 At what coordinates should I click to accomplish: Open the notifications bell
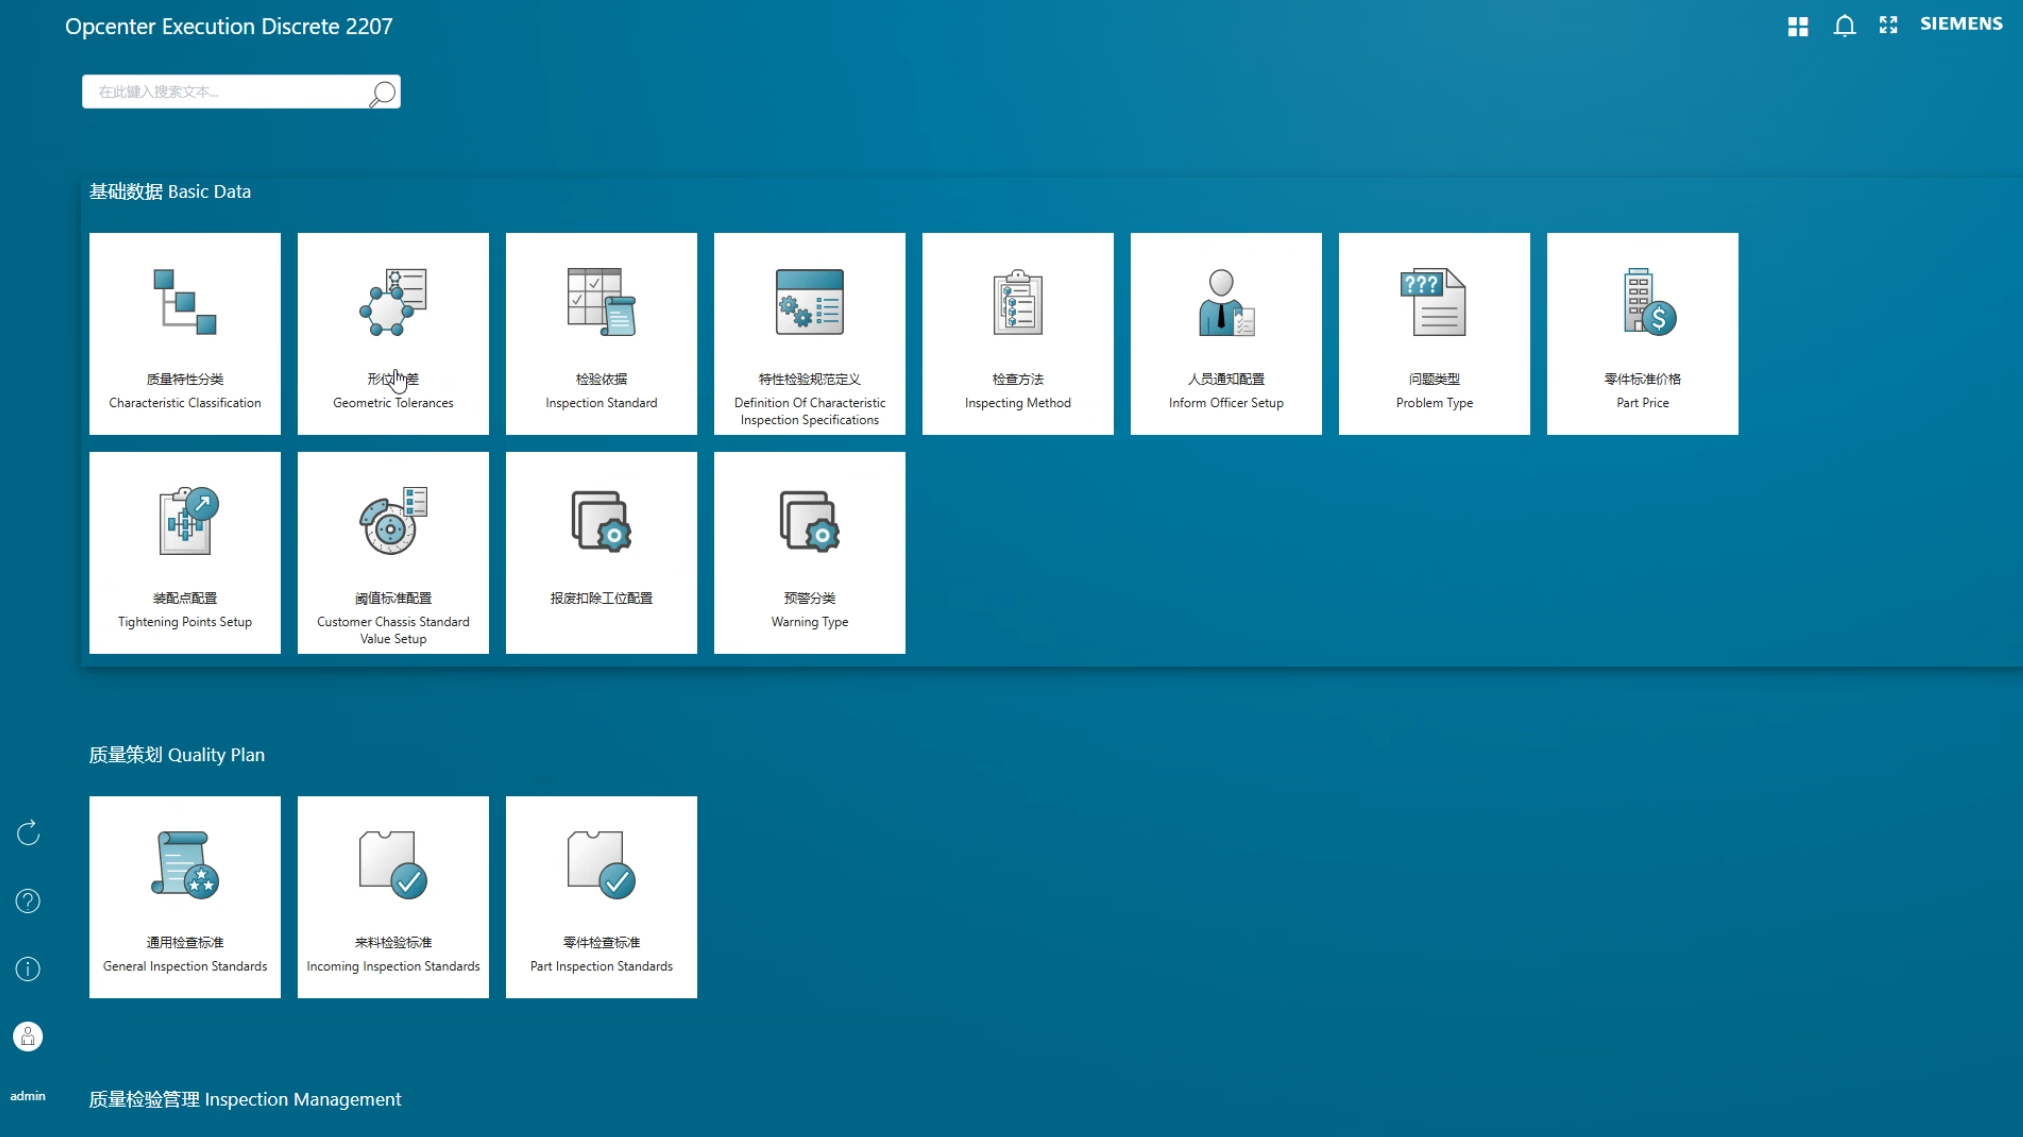click(1844, 26)
